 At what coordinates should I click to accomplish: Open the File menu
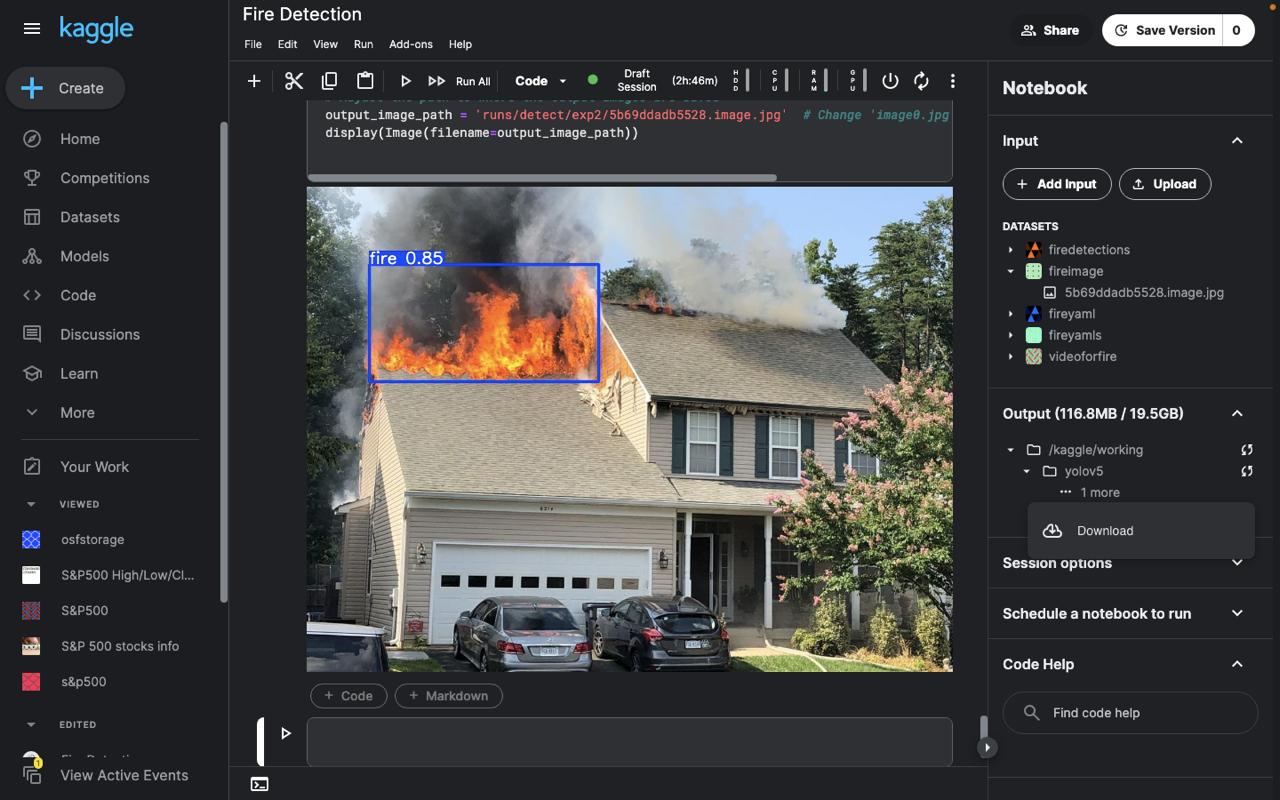253,44
